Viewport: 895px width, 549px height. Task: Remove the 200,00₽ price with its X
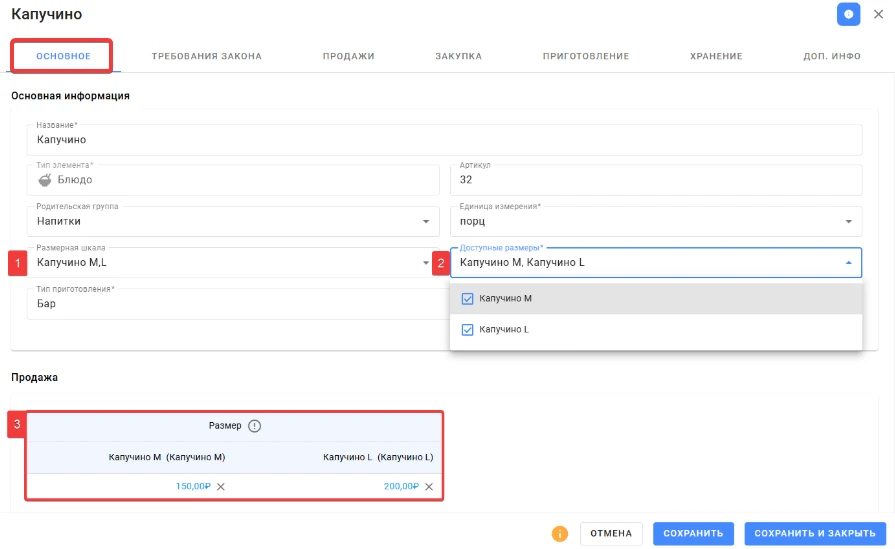point(429,487)
